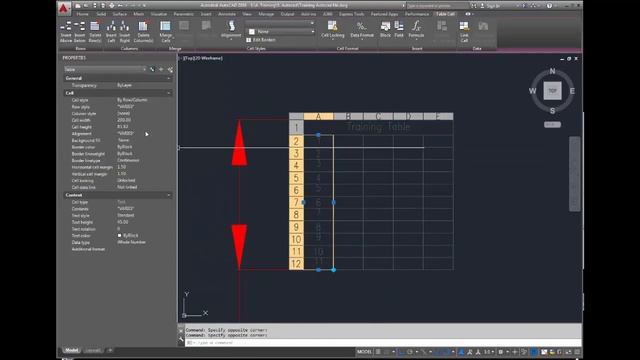
Task: Click the in-canvas view controls label
Action: 201,58
